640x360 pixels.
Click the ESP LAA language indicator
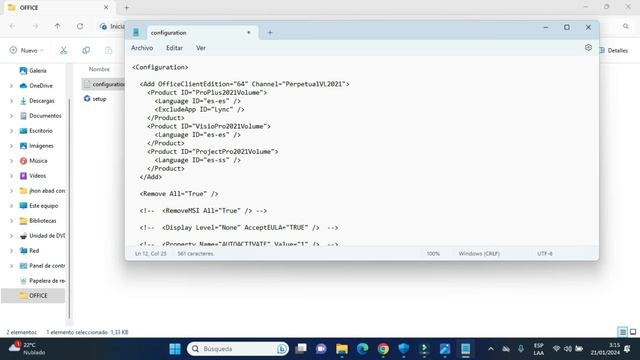click(539, 349)
